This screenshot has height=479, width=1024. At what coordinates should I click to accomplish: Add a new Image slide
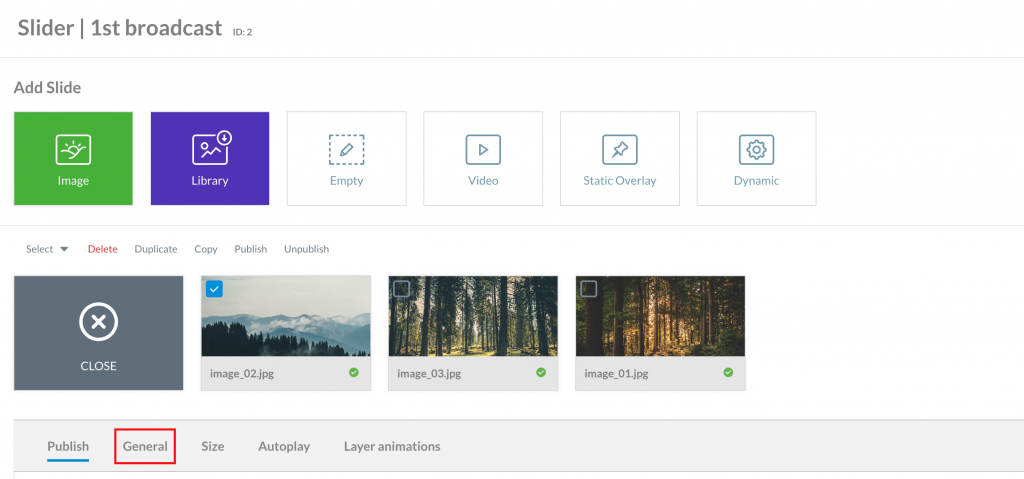point(73,158)
